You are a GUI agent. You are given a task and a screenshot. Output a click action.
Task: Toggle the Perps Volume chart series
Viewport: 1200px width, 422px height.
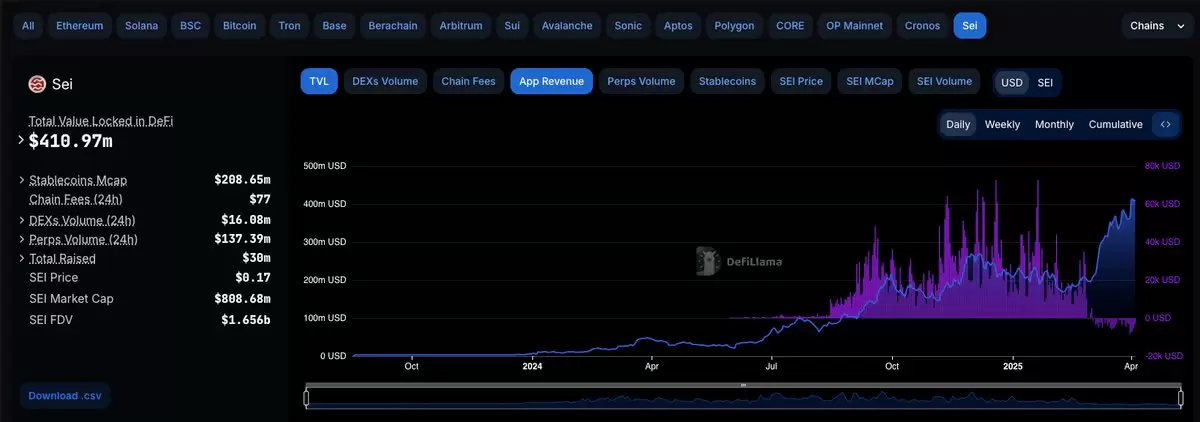click(x=641, y=81)
